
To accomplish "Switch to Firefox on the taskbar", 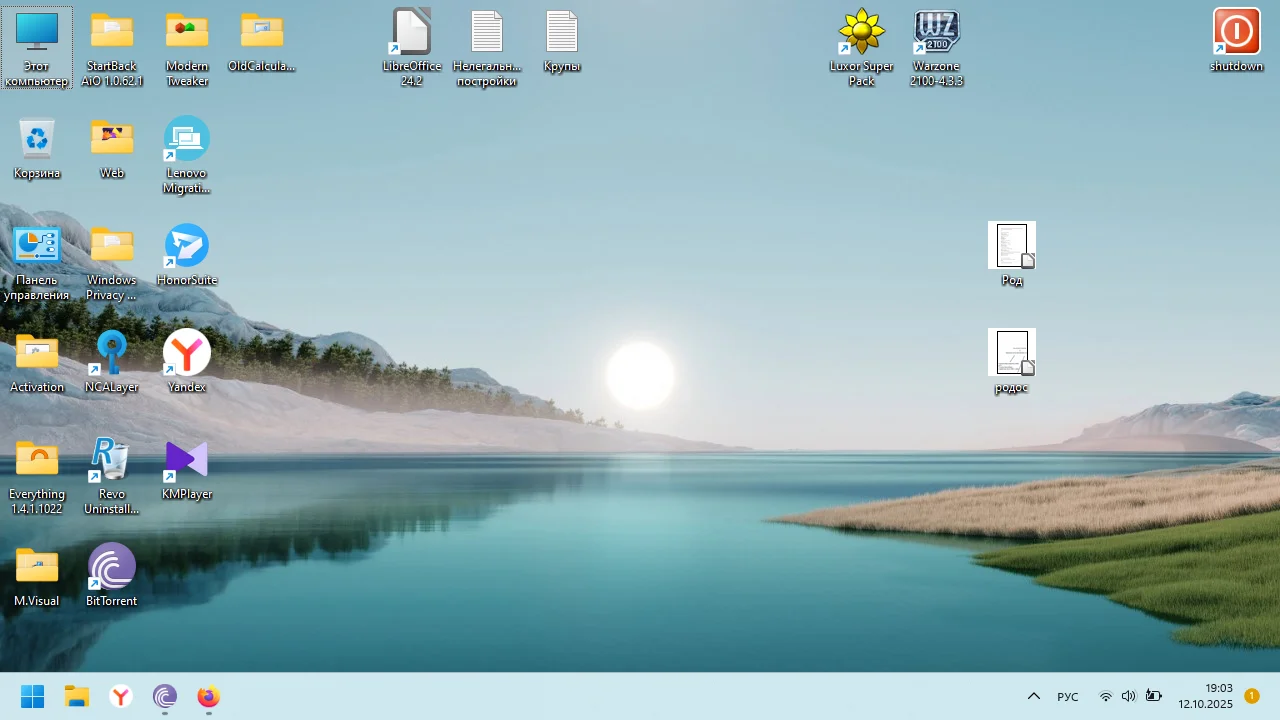I will click(x=209, y=696).
